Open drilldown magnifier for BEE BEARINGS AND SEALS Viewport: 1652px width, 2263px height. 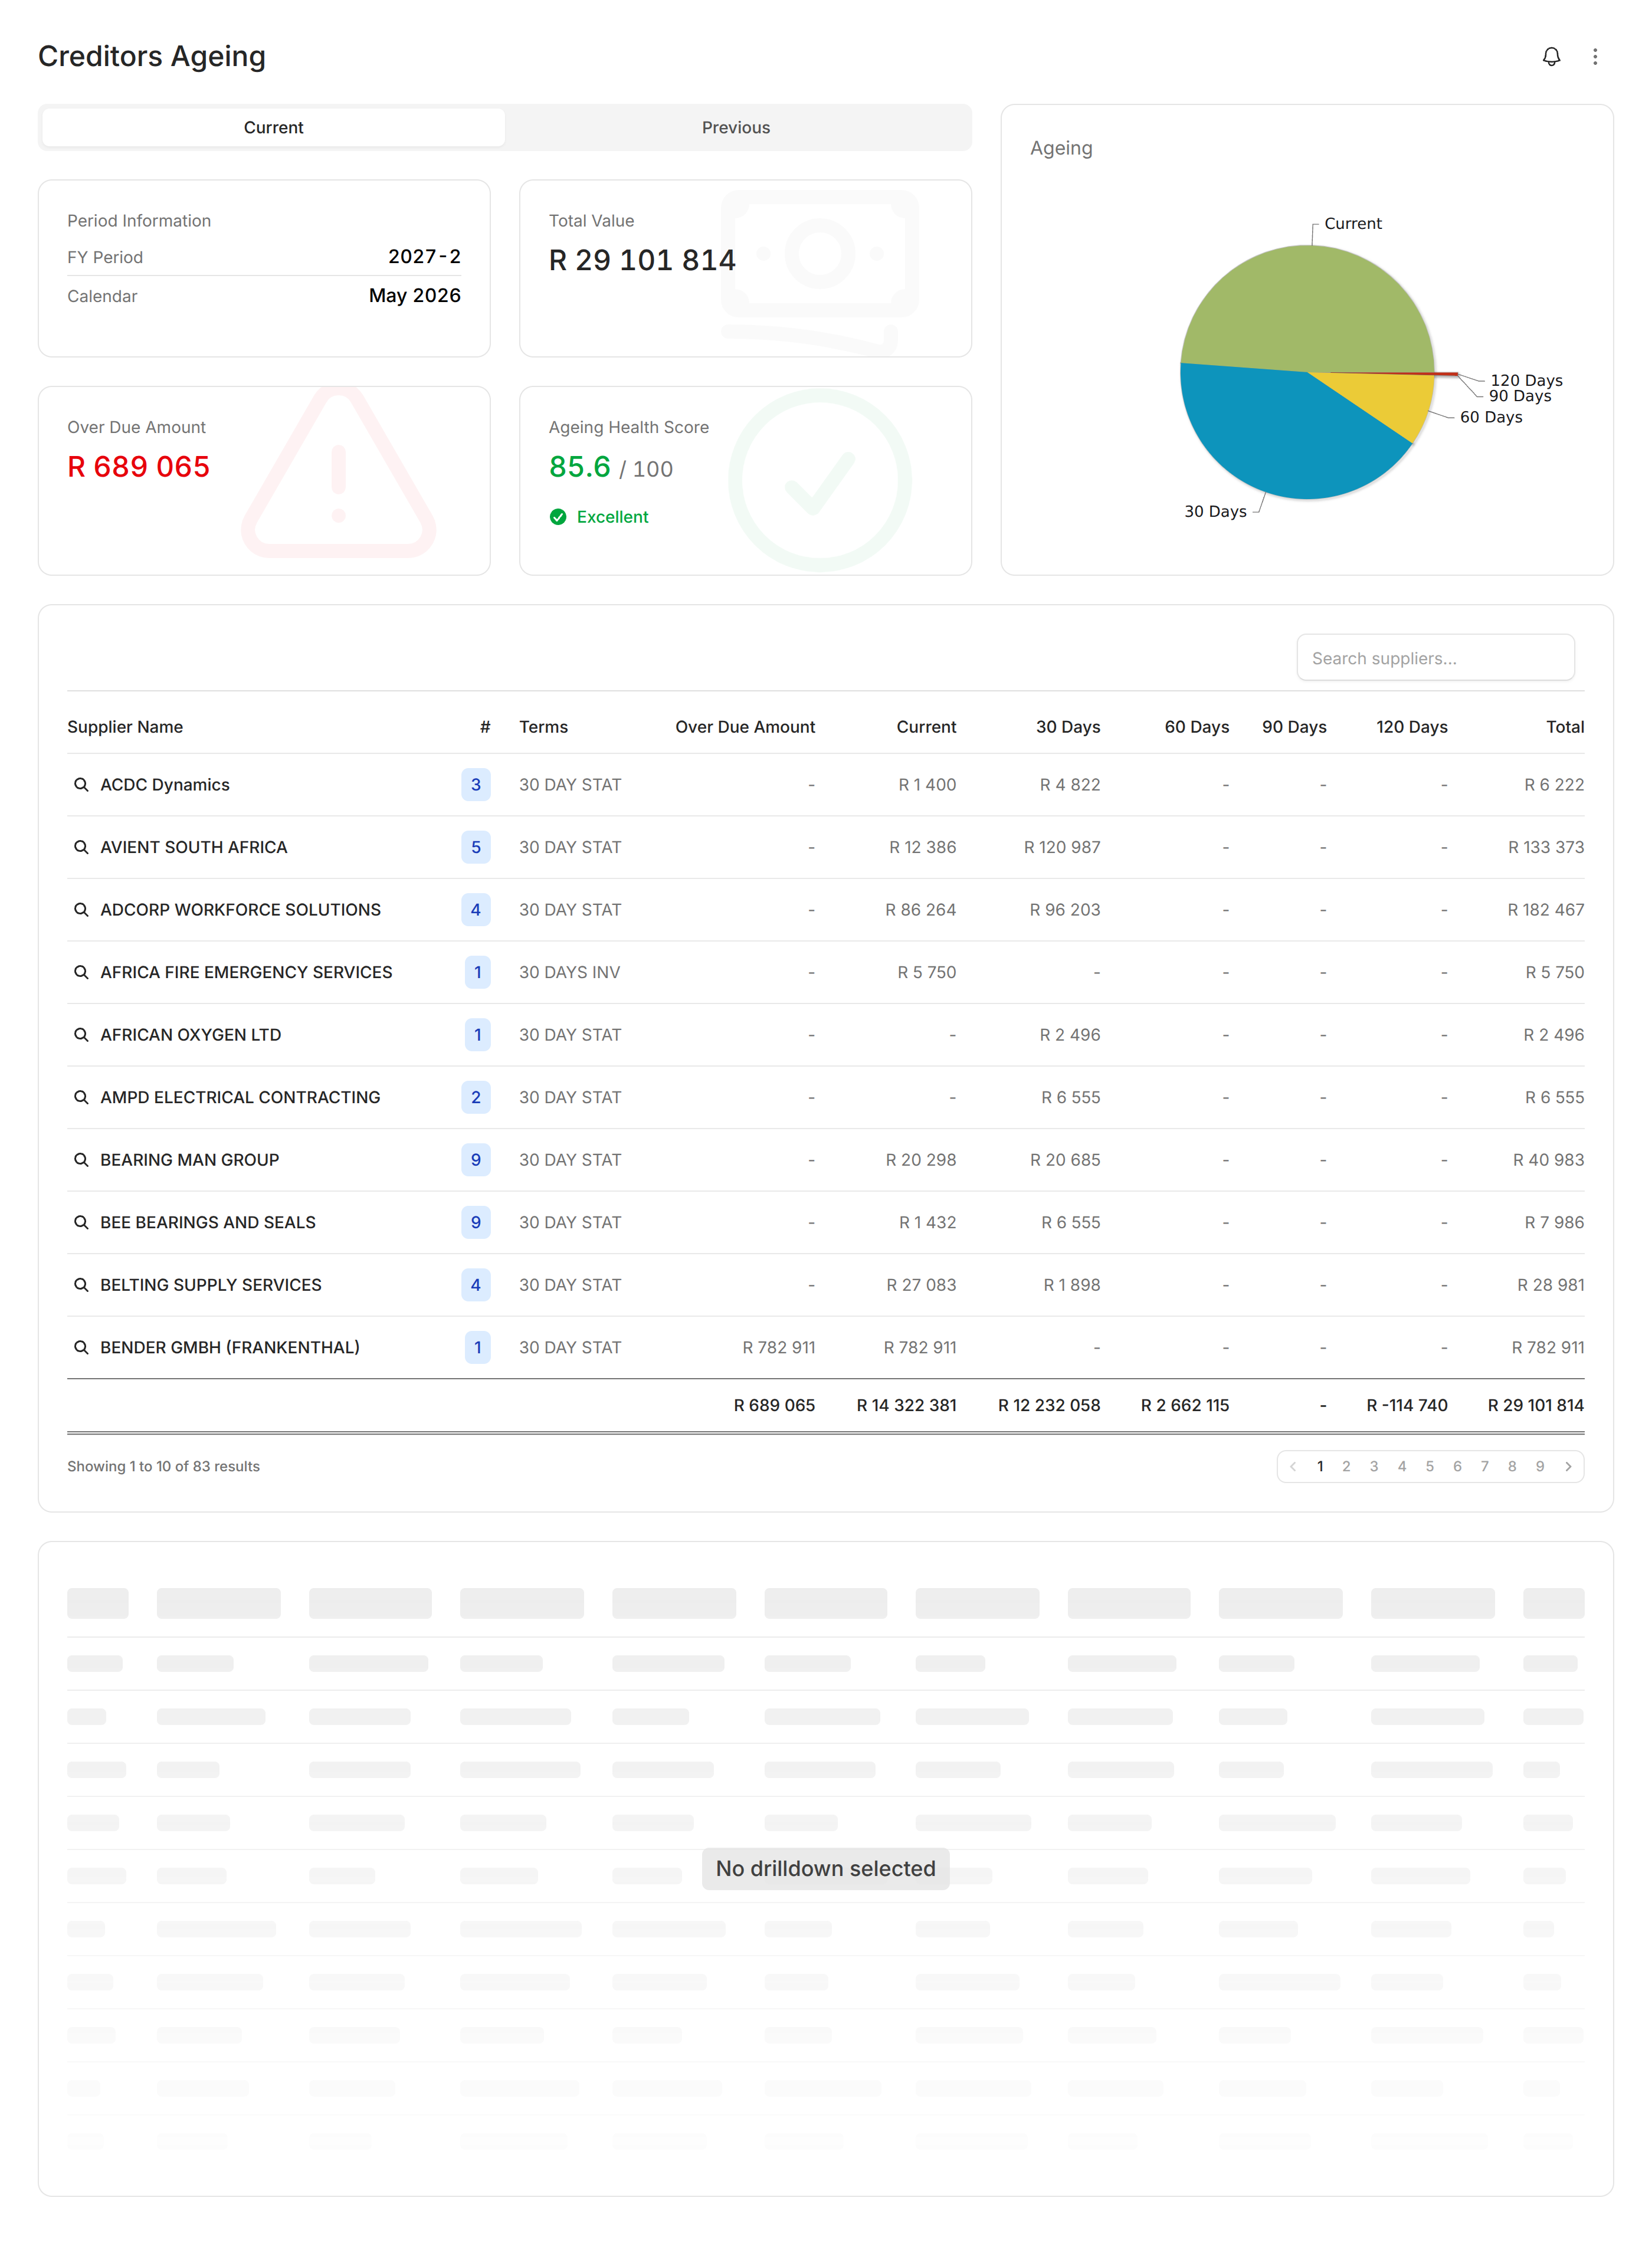coord(81,1222)
